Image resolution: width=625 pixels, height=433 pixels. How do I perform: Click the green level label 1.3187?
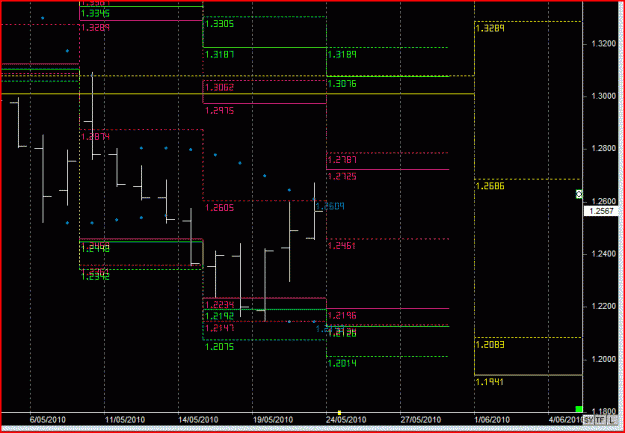click(219, 55)
